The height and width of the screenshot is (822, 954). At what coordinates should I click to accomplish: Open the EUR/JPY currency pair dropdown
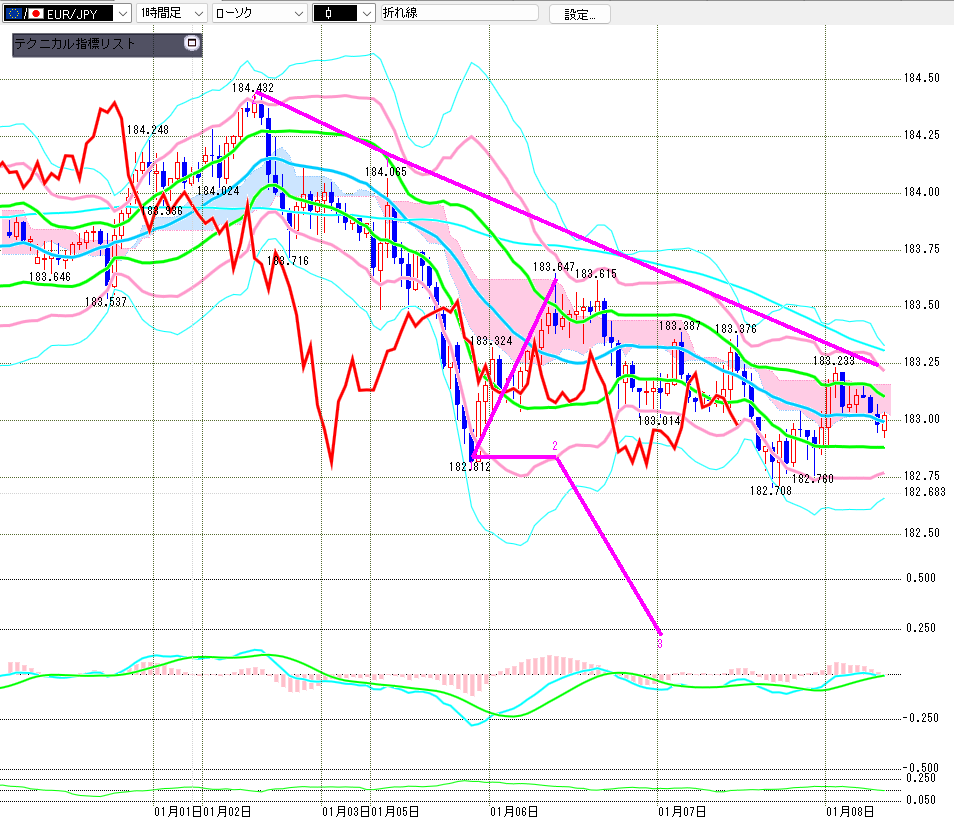(x=122, y=14)
